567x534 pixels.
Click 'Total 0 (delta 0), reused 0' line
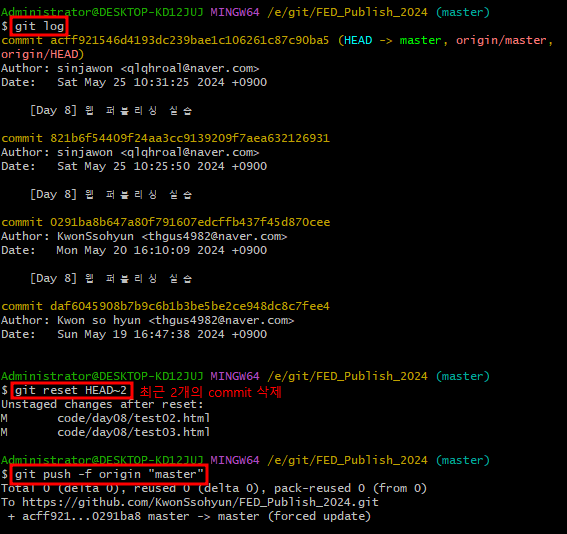click(x=214, y=488)
